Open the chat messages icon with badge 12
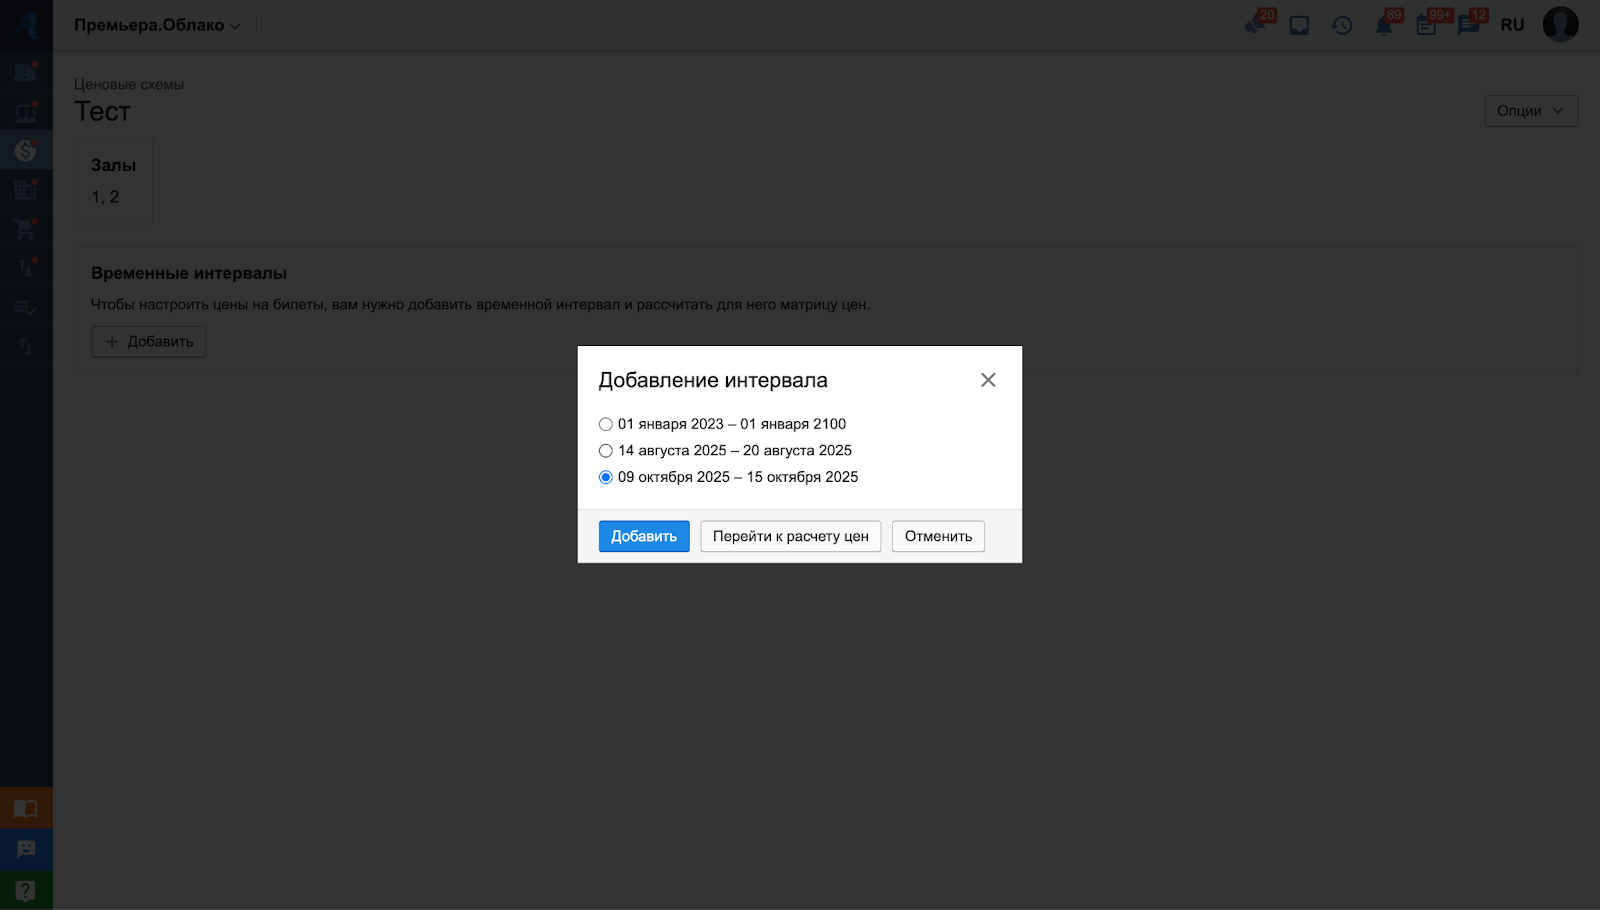Viewport: 1600px width, 910px height. click(1468, 25)
